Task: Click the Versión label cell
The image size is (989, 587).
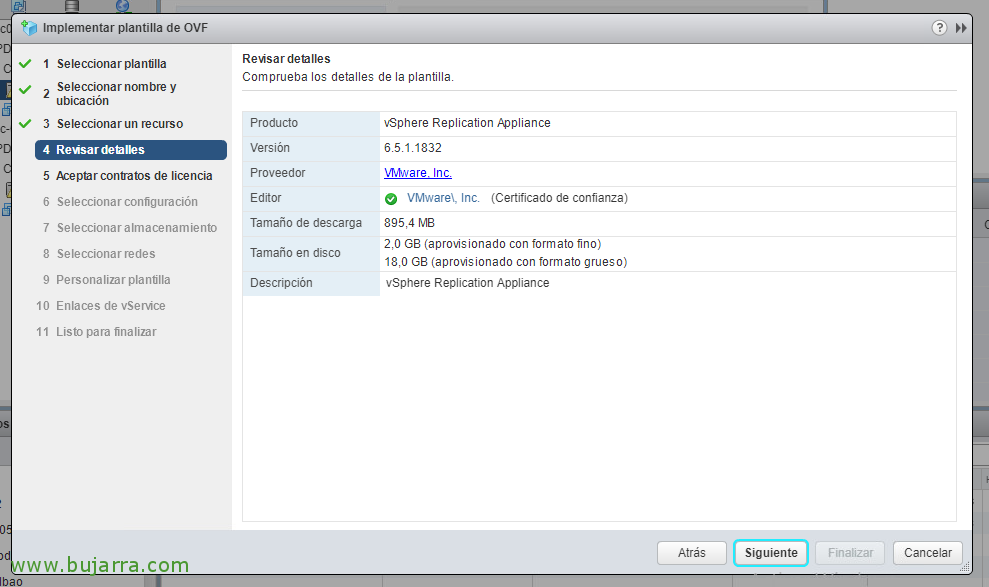Action: (x=311, y=149)
